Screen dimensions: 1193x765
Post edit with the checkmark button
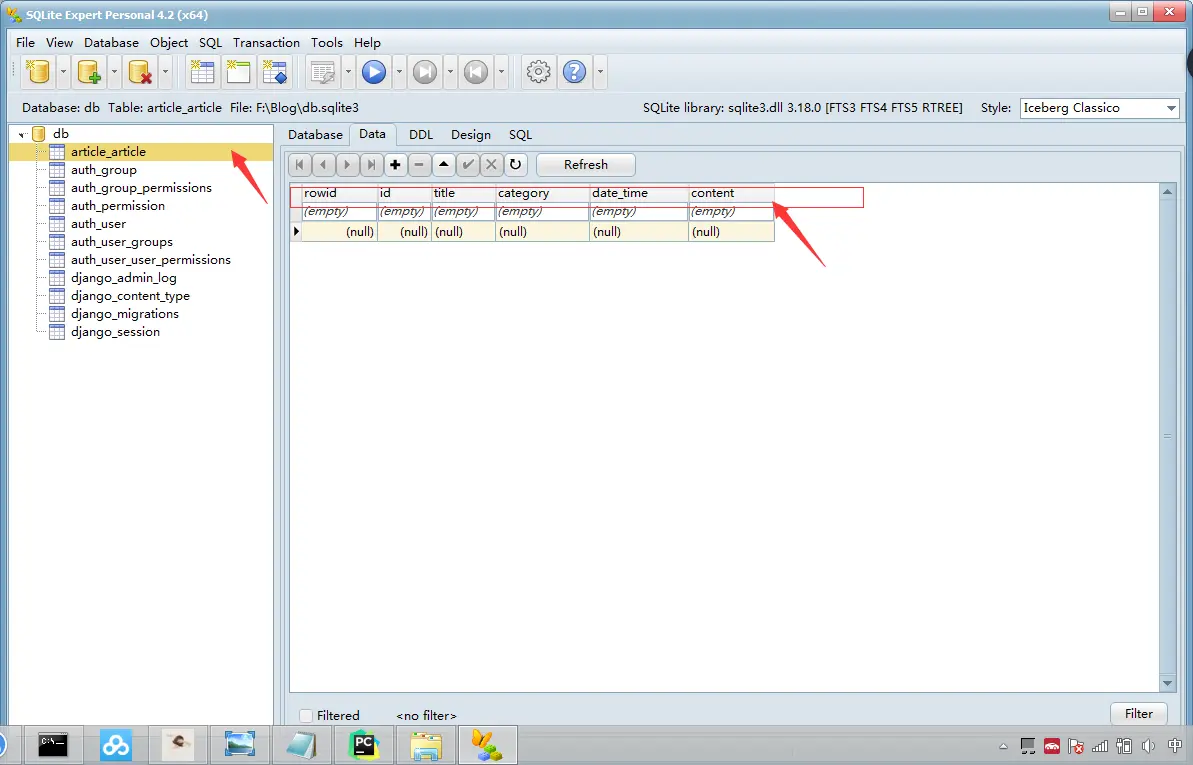(x=467, y=164)
